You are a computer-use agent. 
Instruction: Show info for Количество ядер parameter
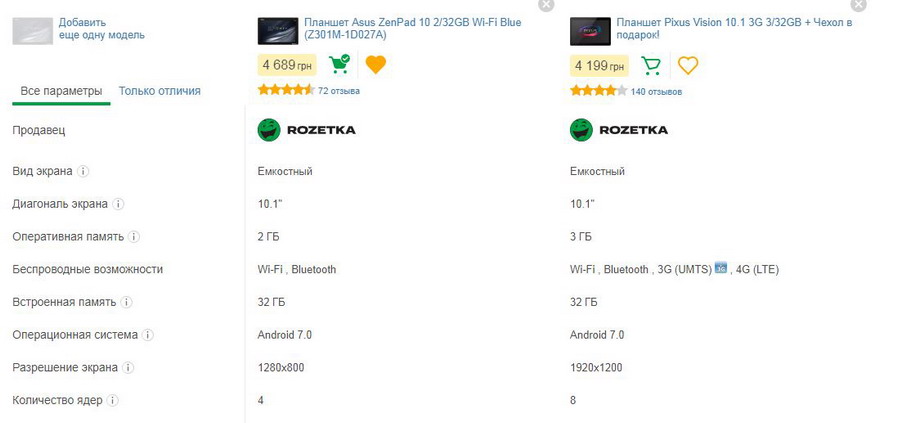pyautogui.click(x=113, y=401)
